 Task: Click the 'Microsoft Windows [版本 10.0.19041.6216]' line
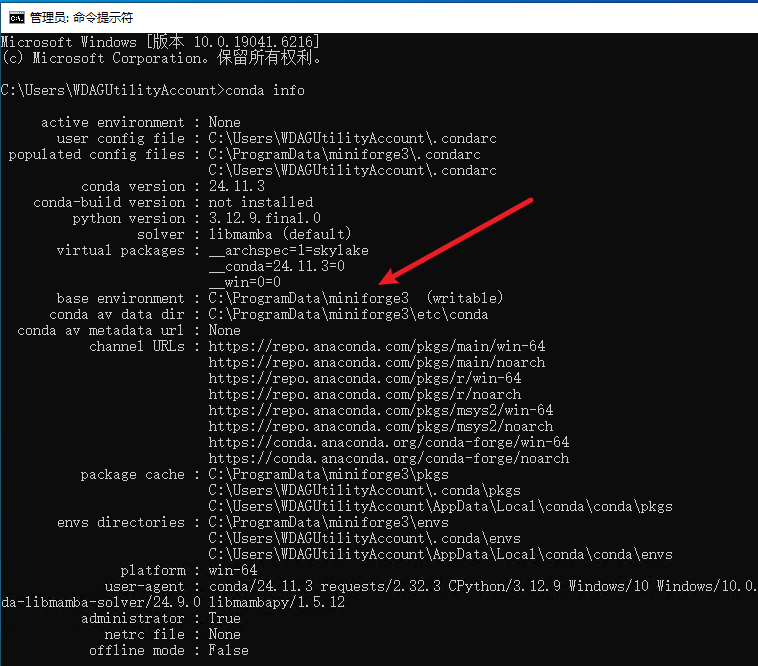pyautogui.click(x=160, y=42)
